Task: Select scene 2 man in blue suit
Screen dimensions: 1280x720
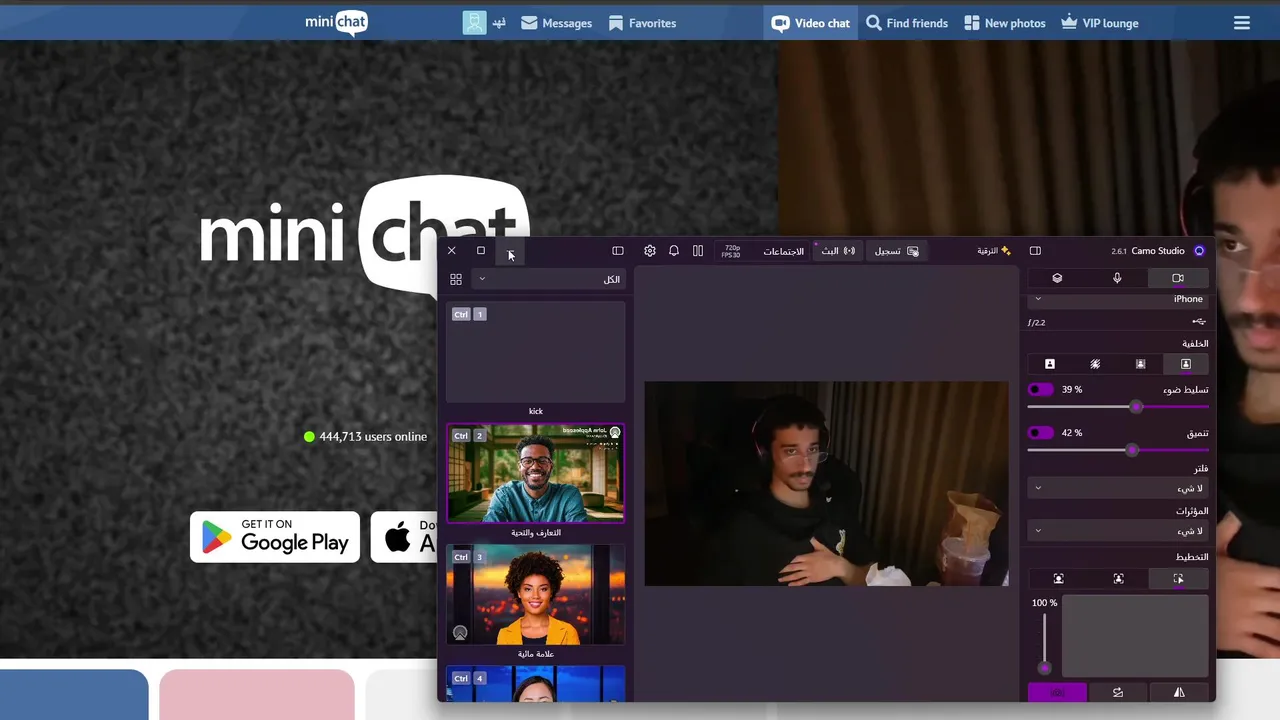Action: click(x=536, y=473)
